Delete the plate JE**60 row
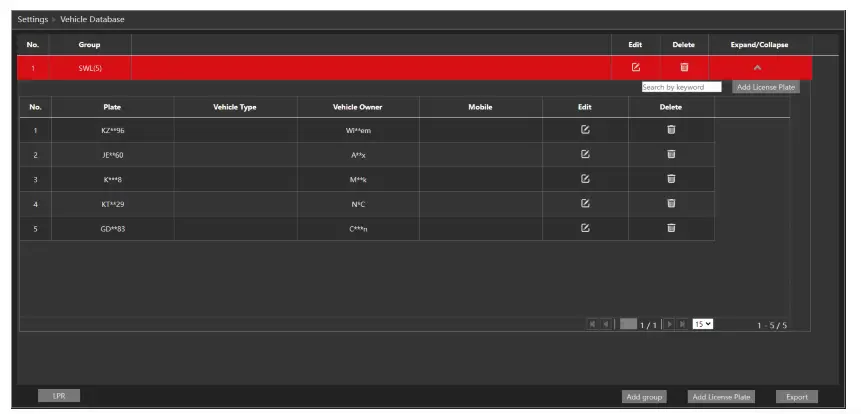 [671, 155]
